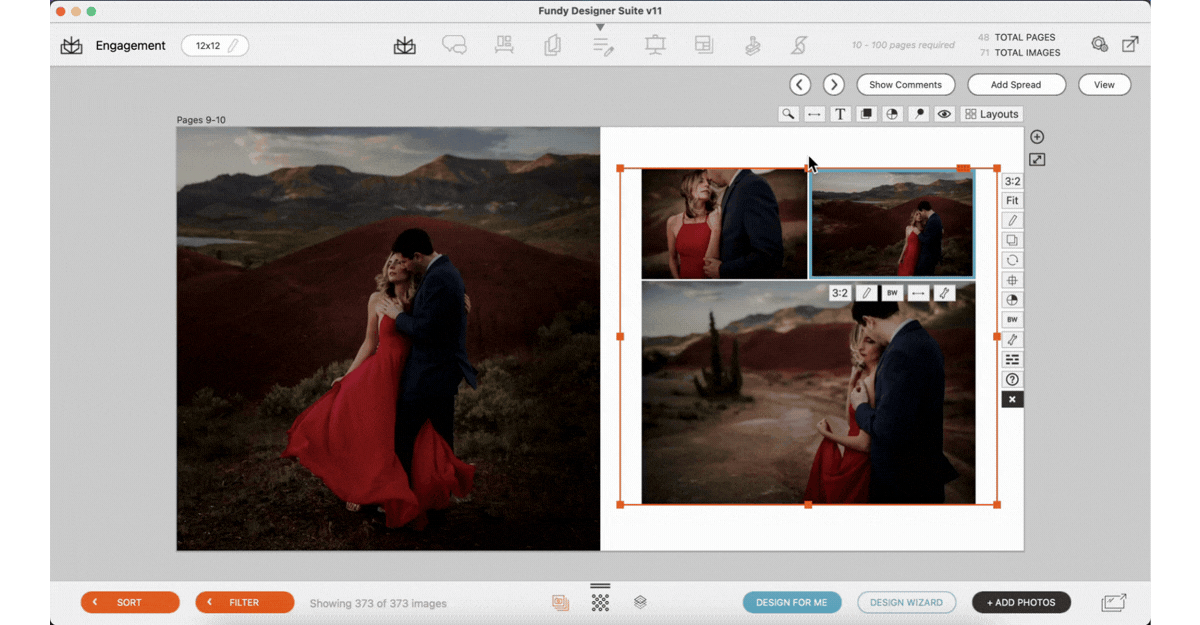Open the presentation easel icon
Viewport: 1200px width, 625px height.
pos(655,45)
